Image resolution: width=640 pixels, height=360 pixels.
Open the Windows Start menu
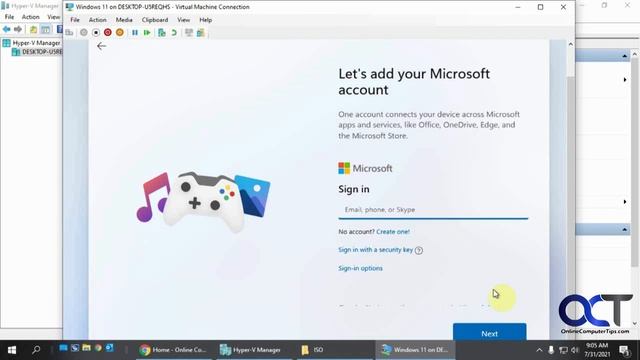click(12, 350)
